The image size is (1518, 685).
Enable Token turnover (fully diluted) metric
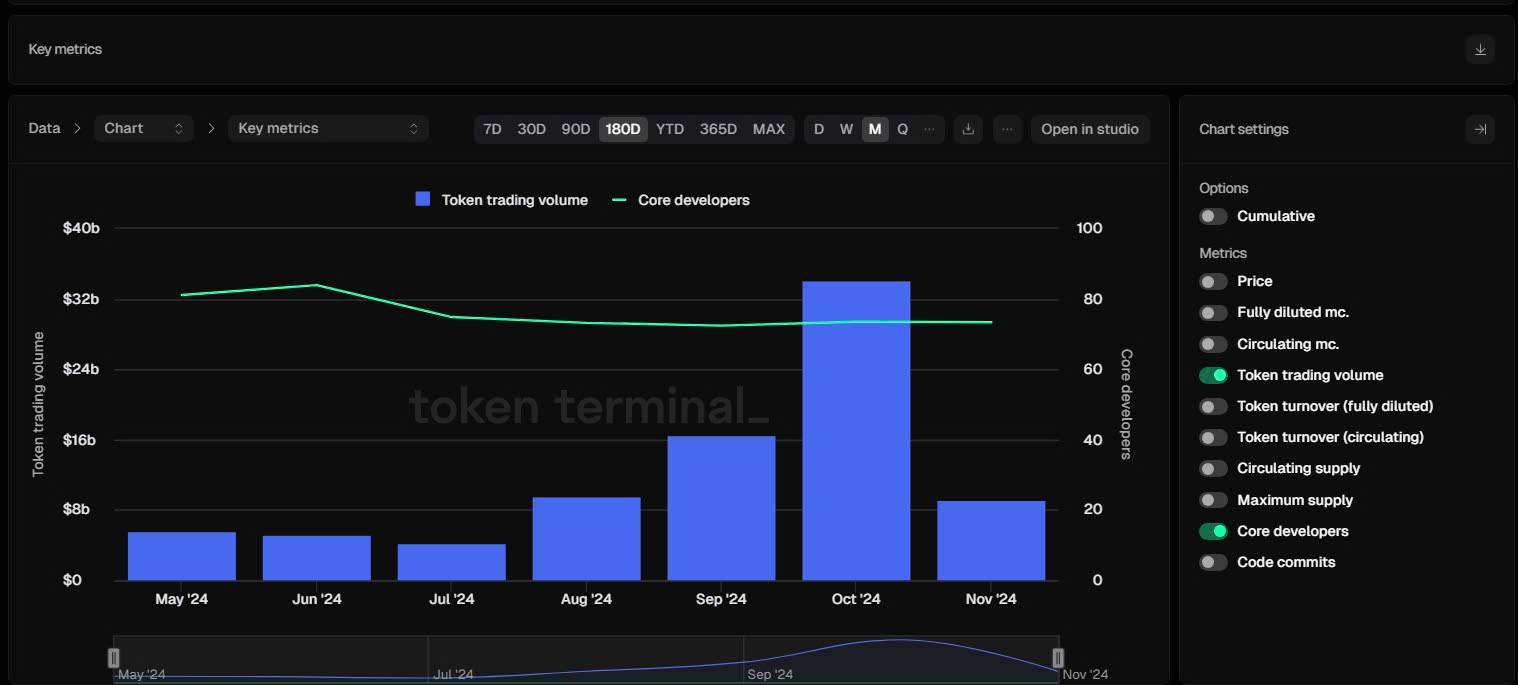(x=1213, y=406)
